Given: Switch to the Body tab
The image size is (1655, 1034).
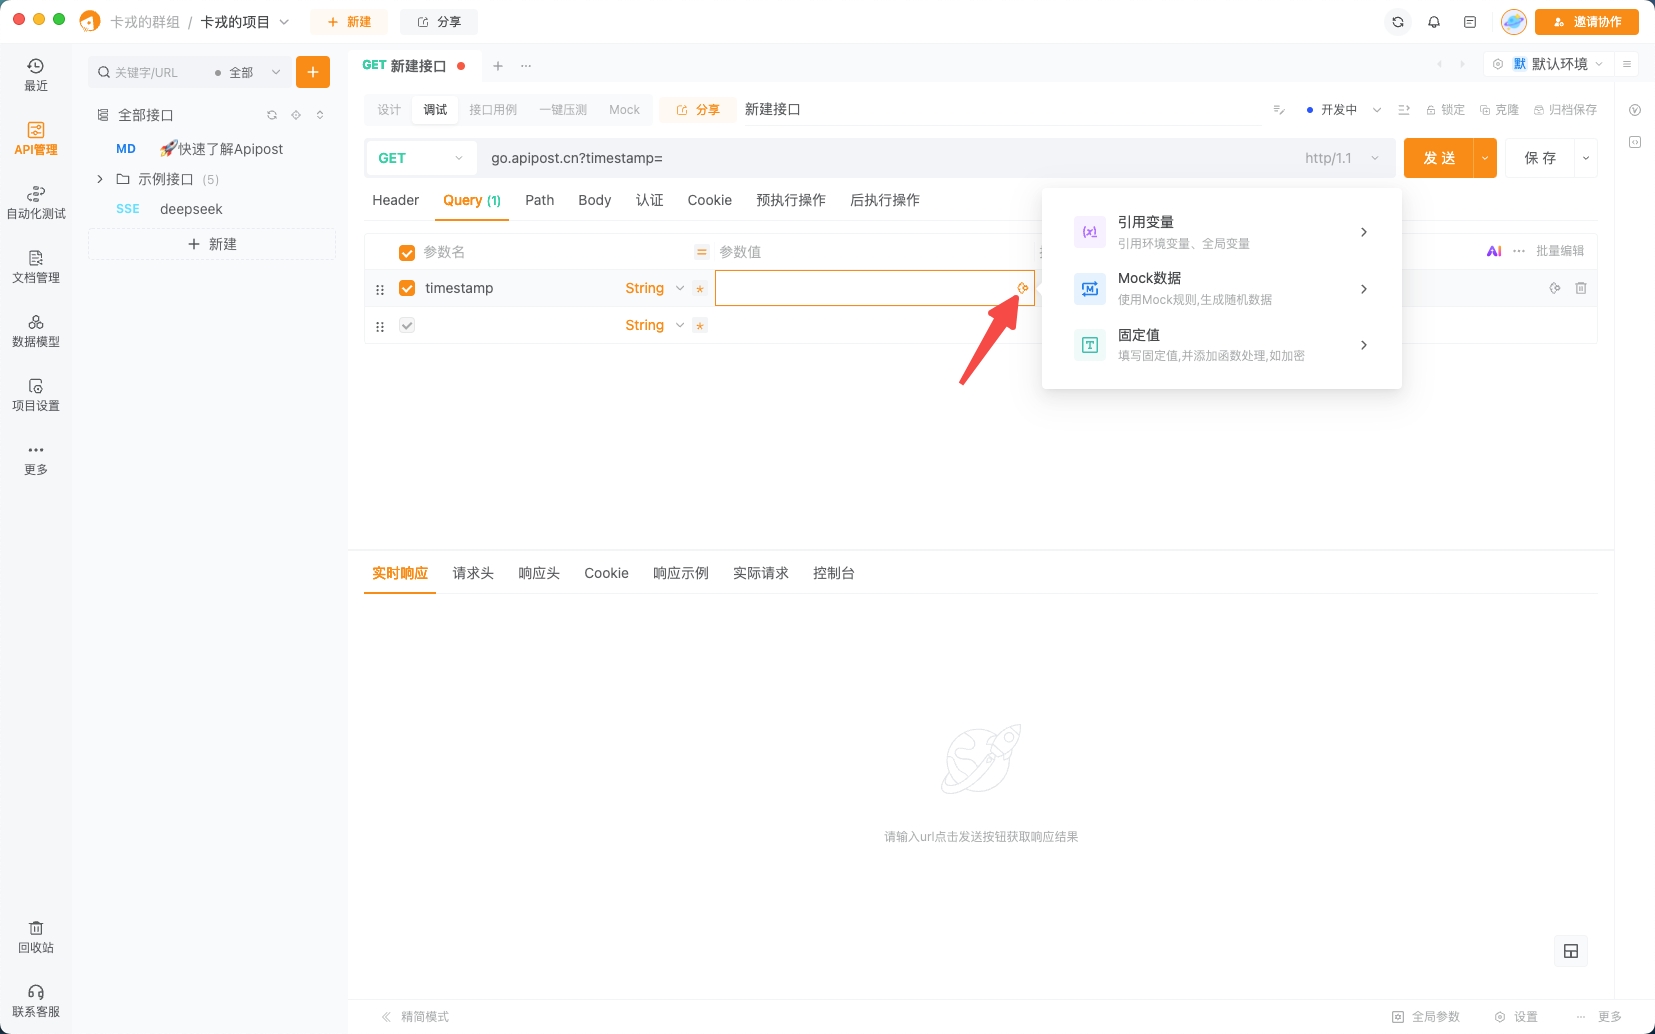Looking at the screenshot, I should pyautogui.click(x=595, y=200).
